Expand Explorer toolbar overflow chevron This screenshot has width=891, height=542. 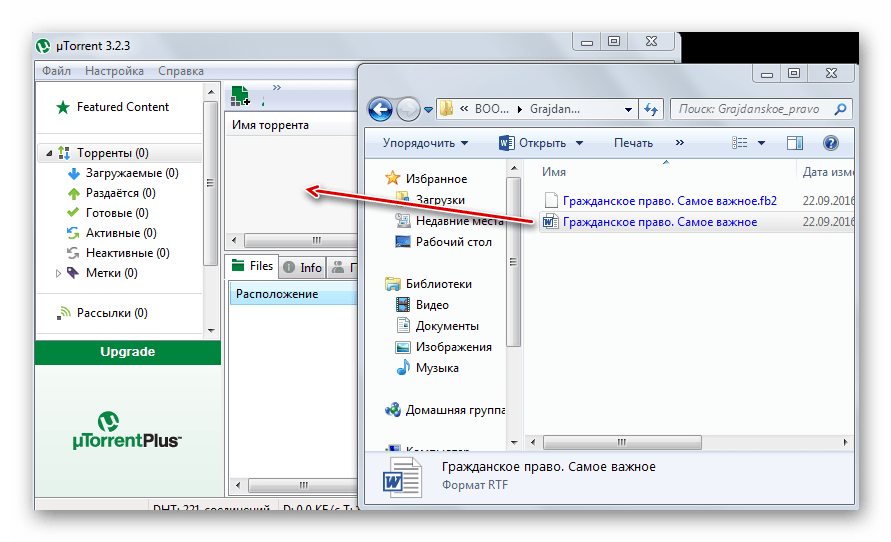(x=680, y=143)
